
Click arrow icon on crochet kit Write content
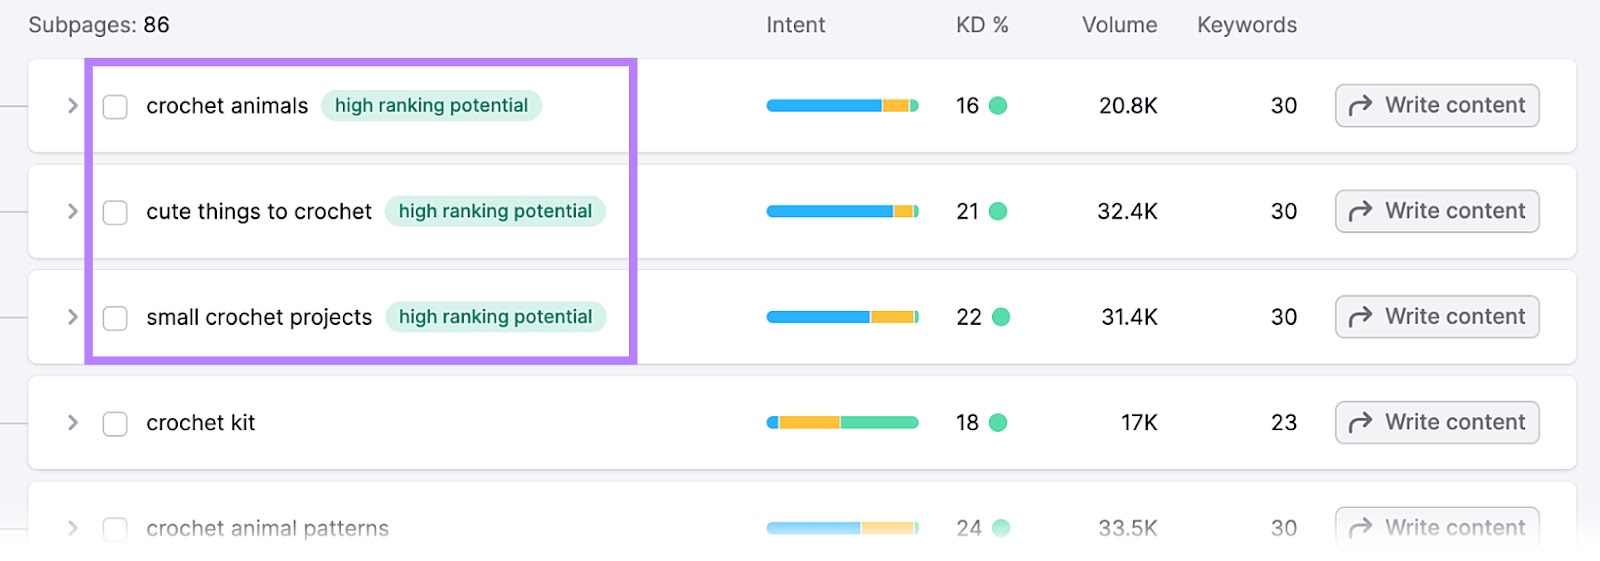1360,423
